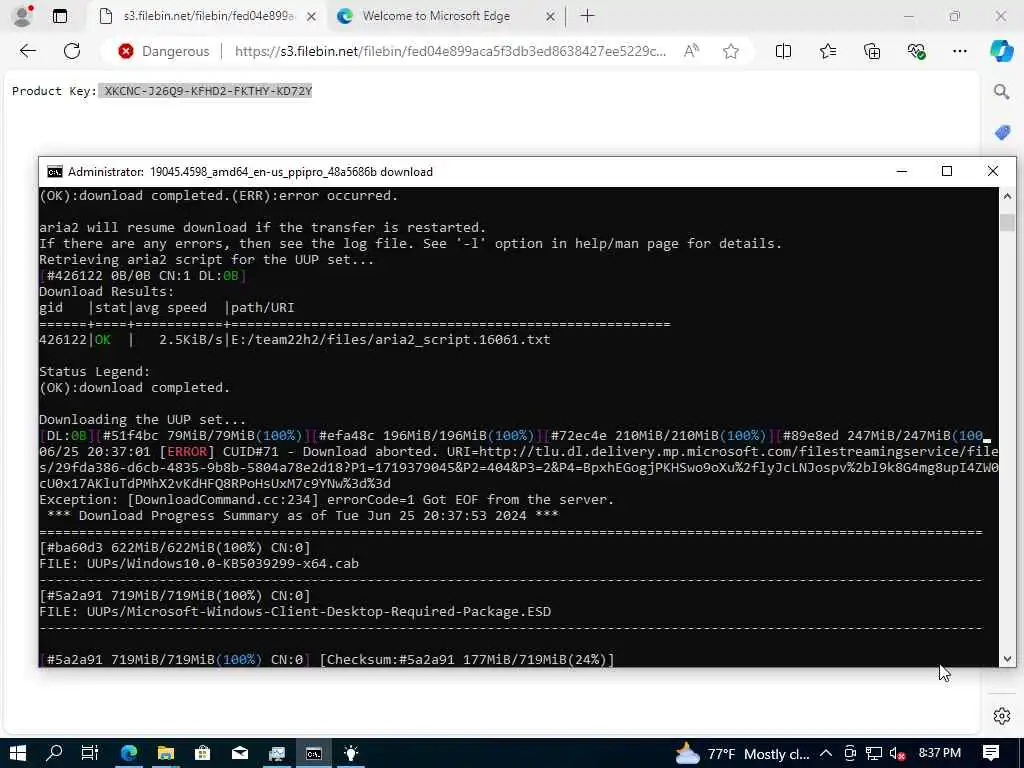This screenshot has height=768, width=1024.
Task: Open Collections panel
Action: point(872,51)
